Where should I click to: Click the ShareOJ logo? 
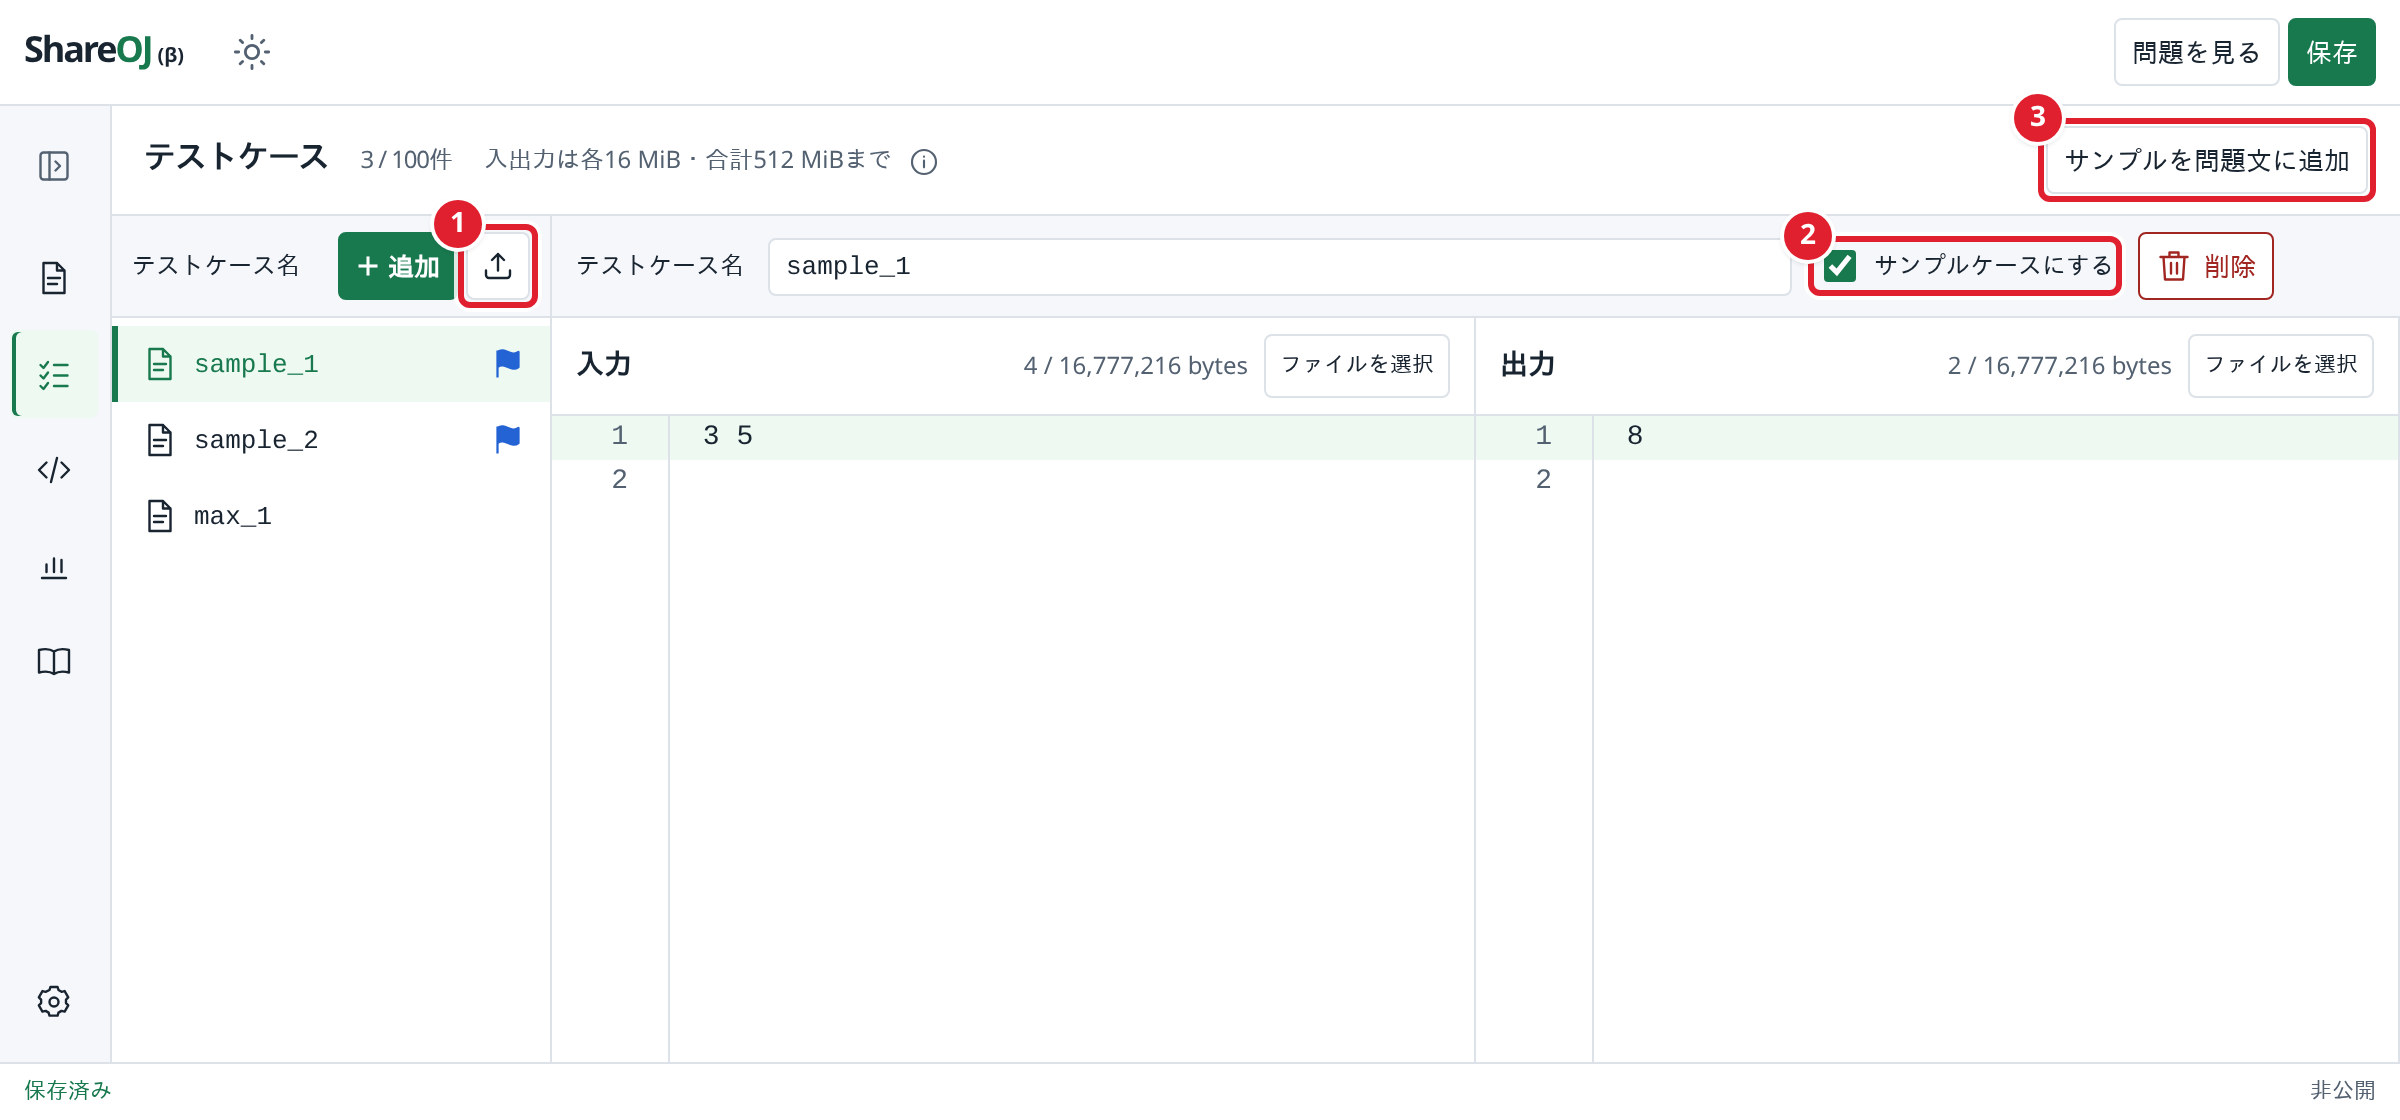tap(104, 51)
